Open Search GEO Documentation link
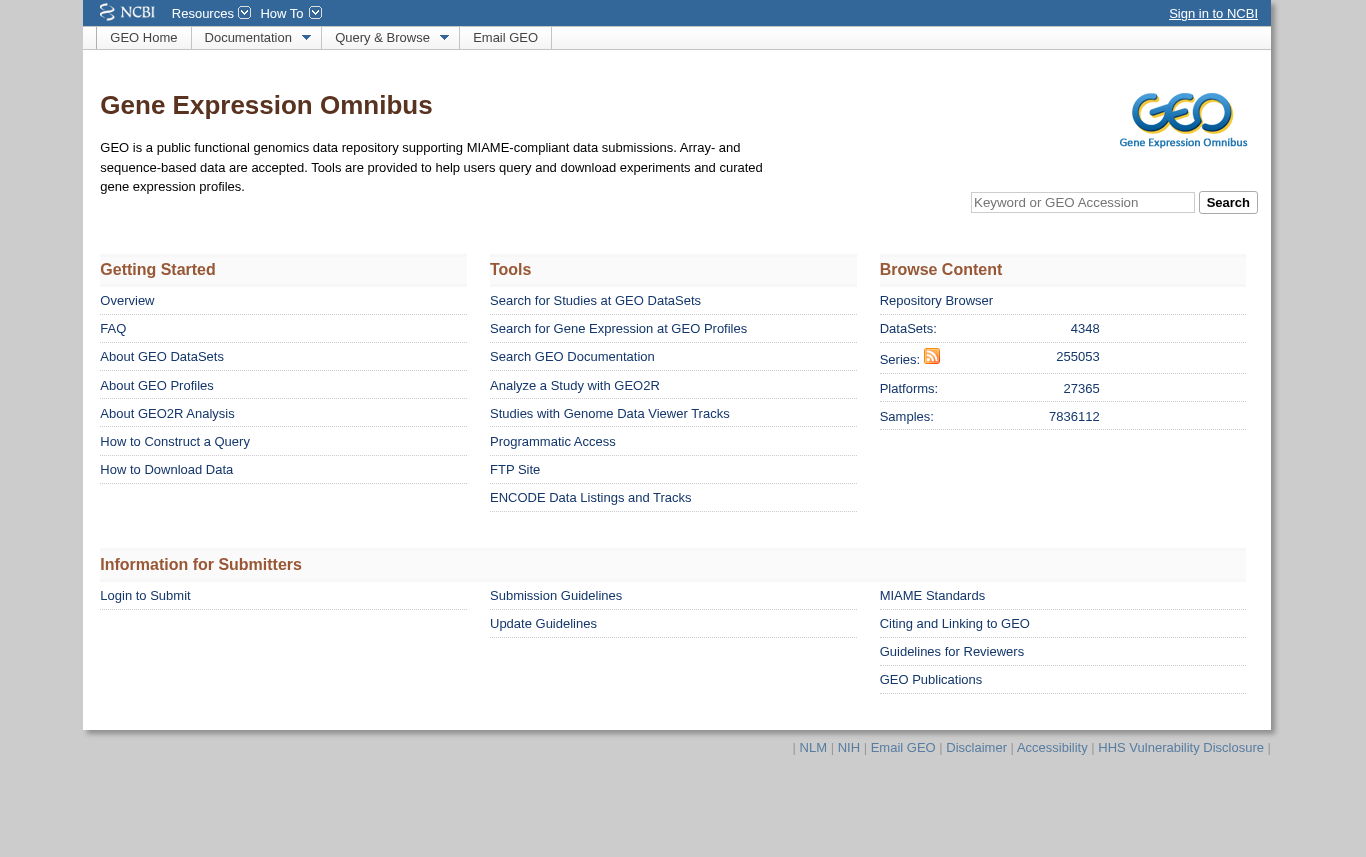 [x=572, y=357]
